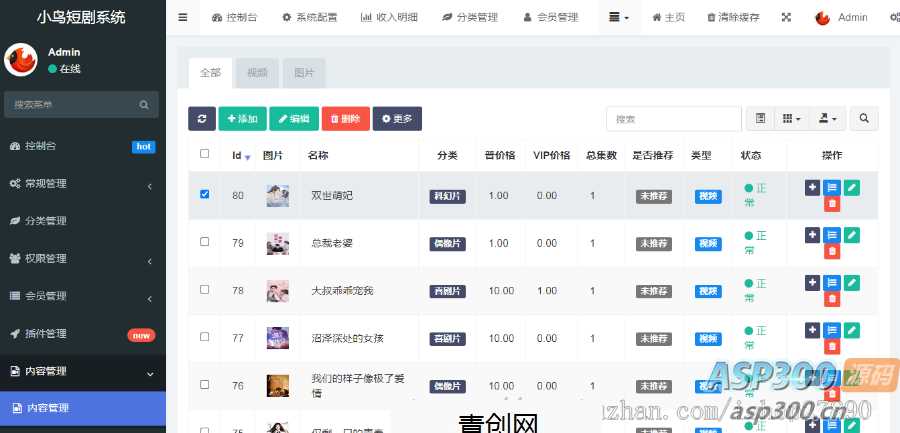This screenshot has width=900, height=433.
Task: Click the red 删除 button
Action: point(346,119)
